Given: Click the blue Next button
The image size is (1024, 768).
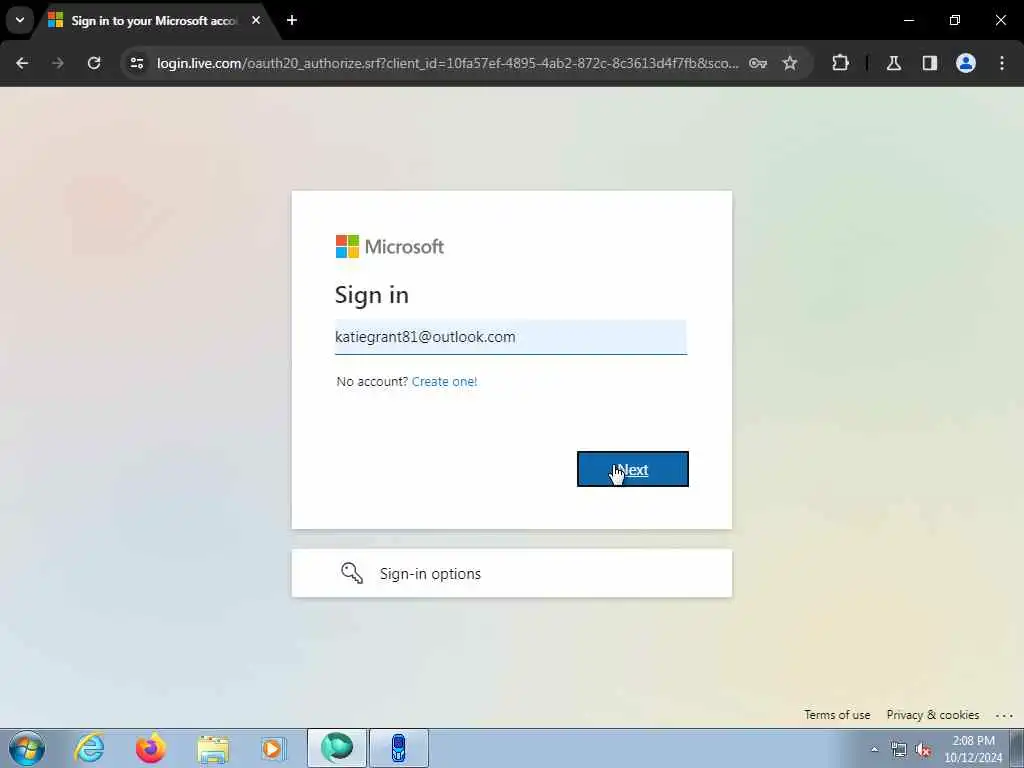Looking at the screenshot, I should 633,469.
